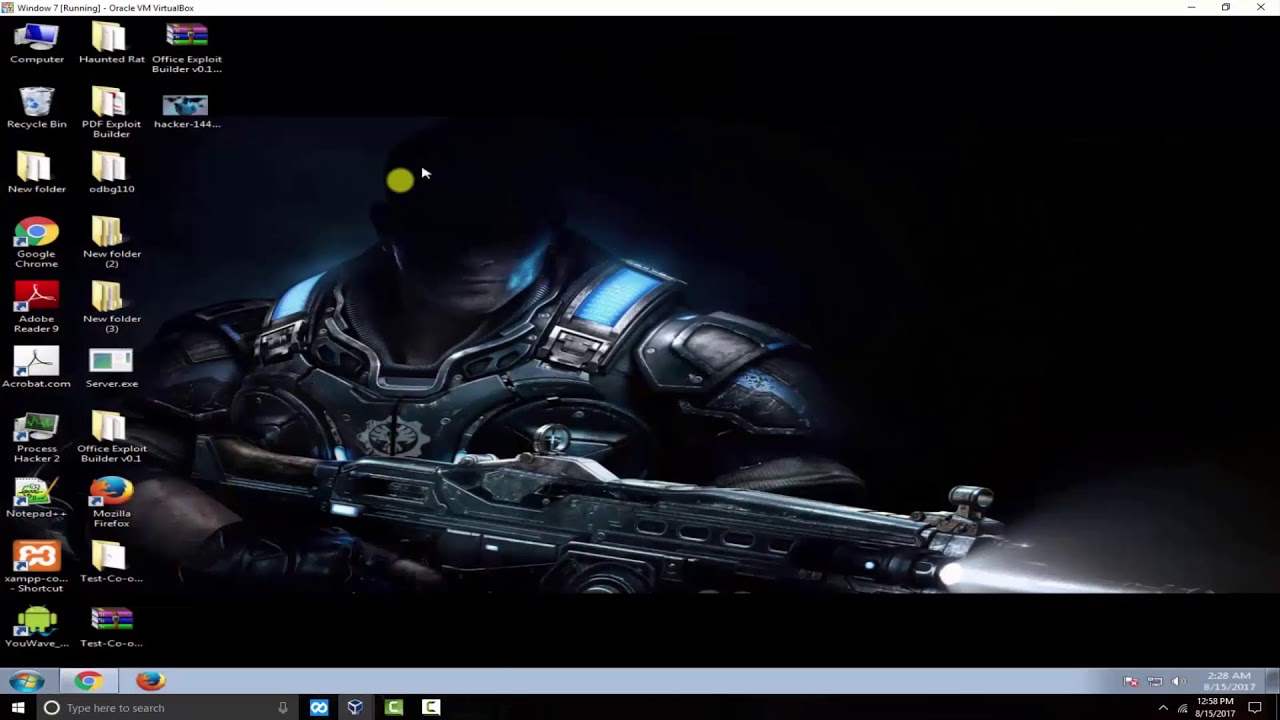This screenshot has width=1280, height=720.
Task: Activate the search box microphone icon
Action: (283, 707)
